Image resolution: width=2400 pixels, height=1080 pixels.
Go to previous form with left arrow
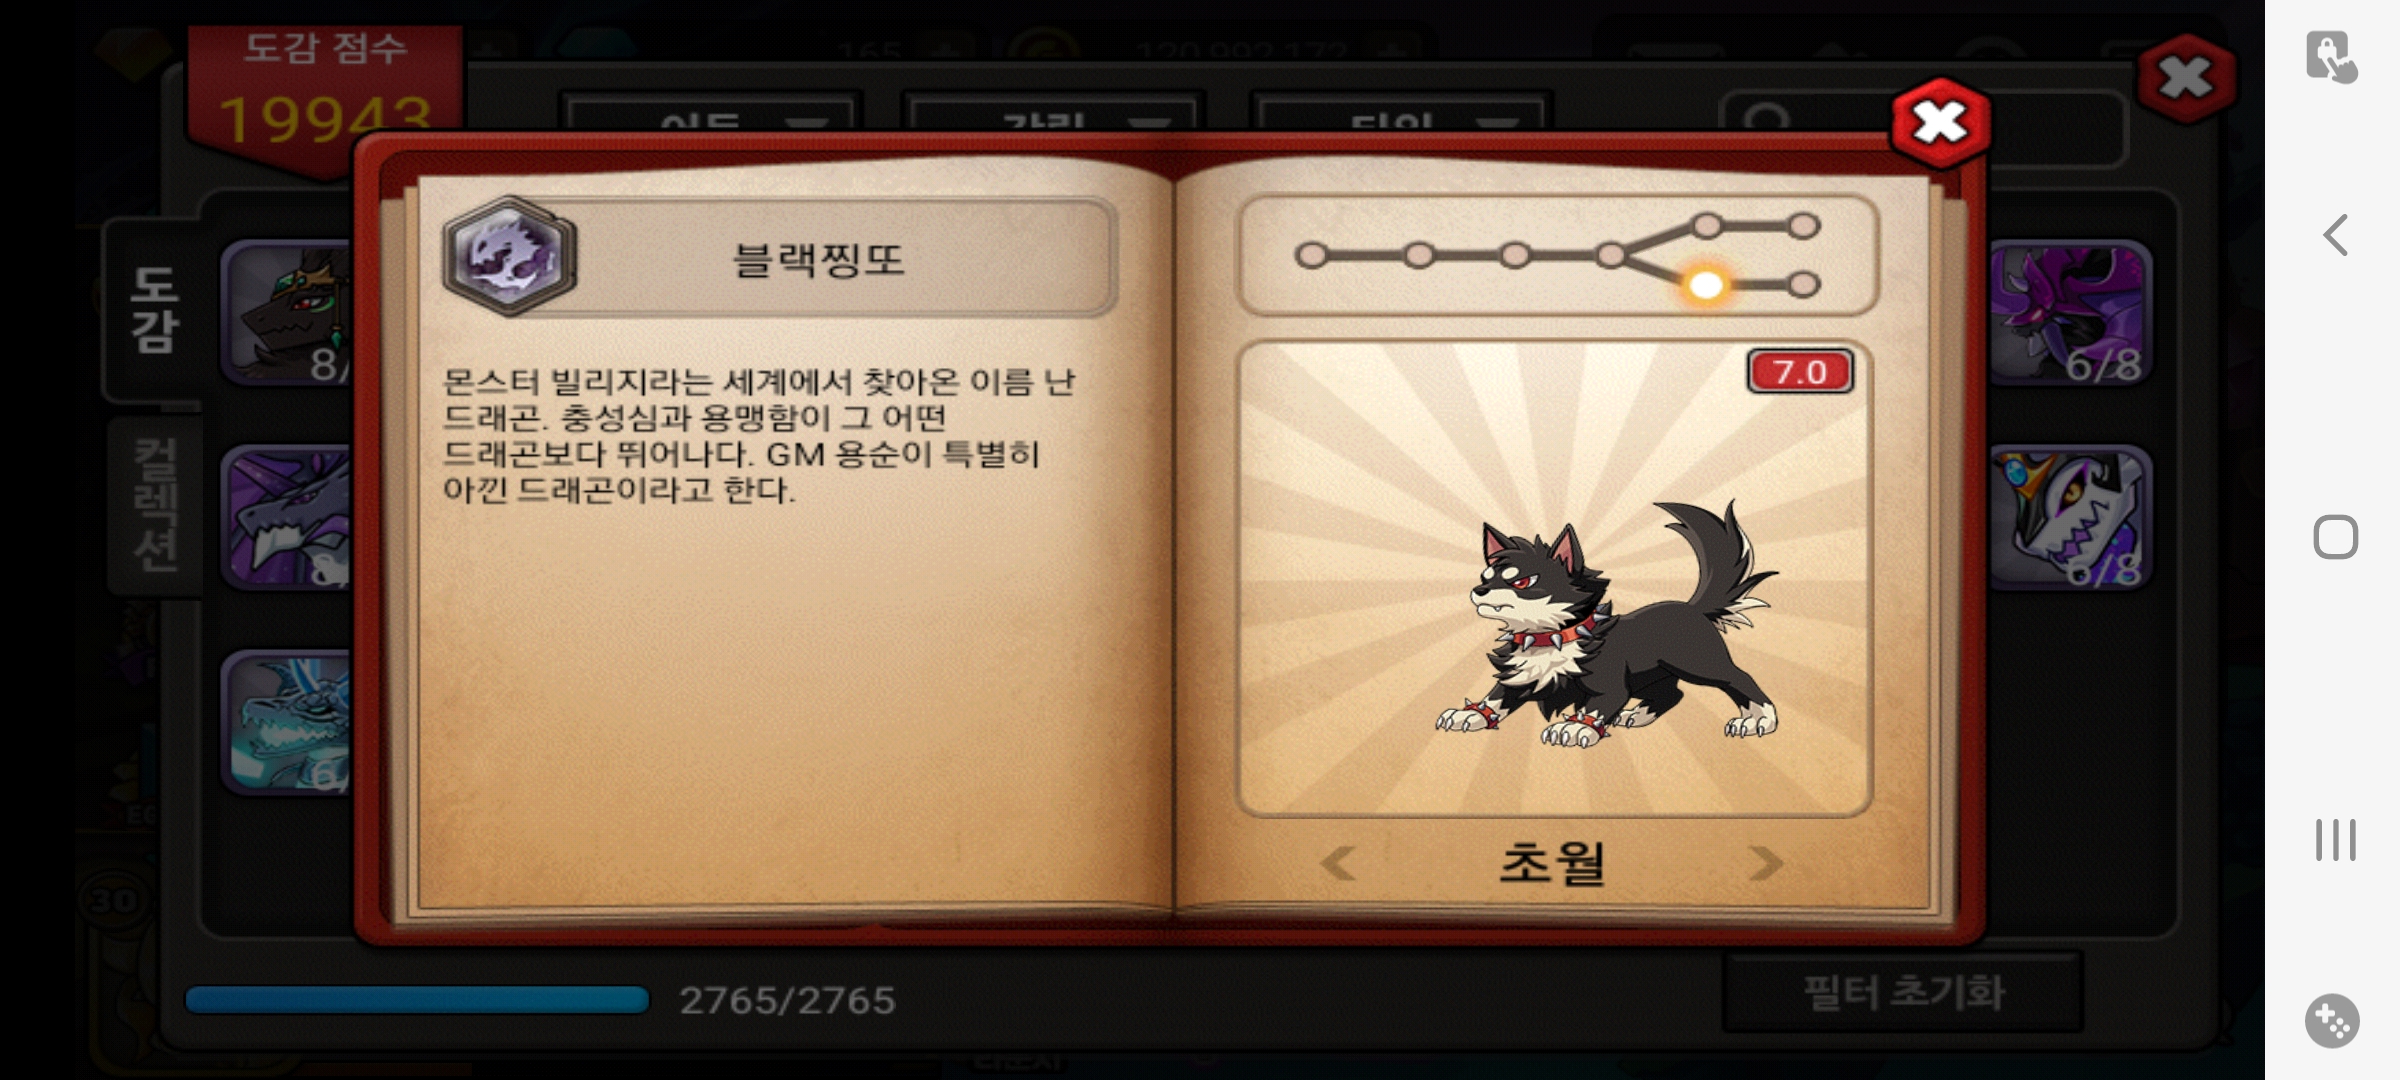click(x=1338, y=862)
